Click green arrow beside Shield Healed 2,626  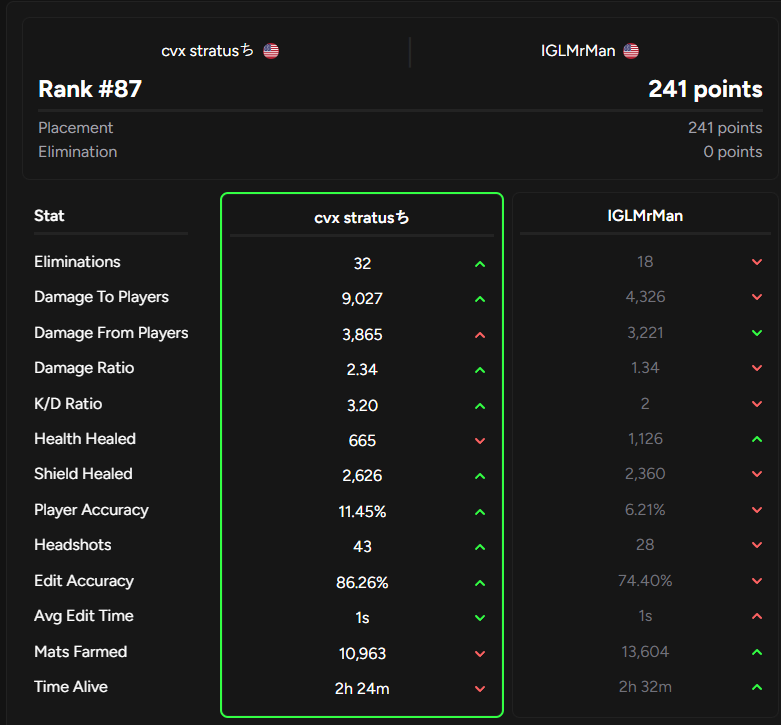click(480, 476)
